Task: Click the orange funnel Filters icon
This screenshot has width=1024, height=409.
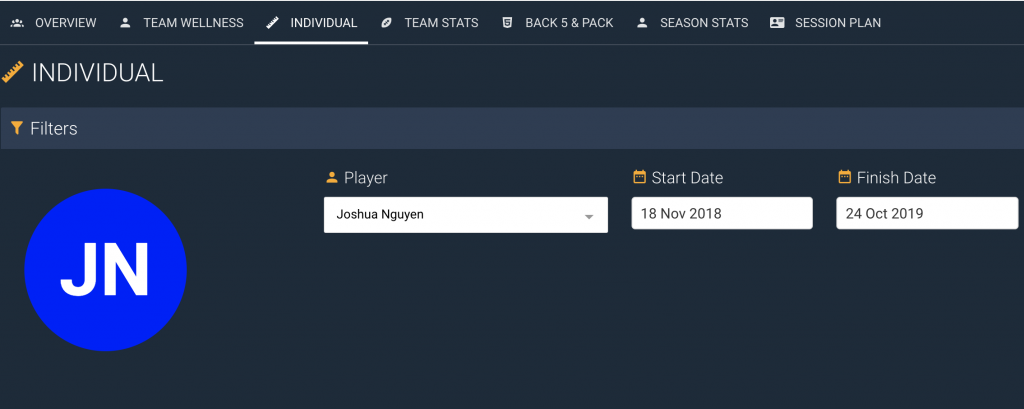Action: click(x=17, y=127)
